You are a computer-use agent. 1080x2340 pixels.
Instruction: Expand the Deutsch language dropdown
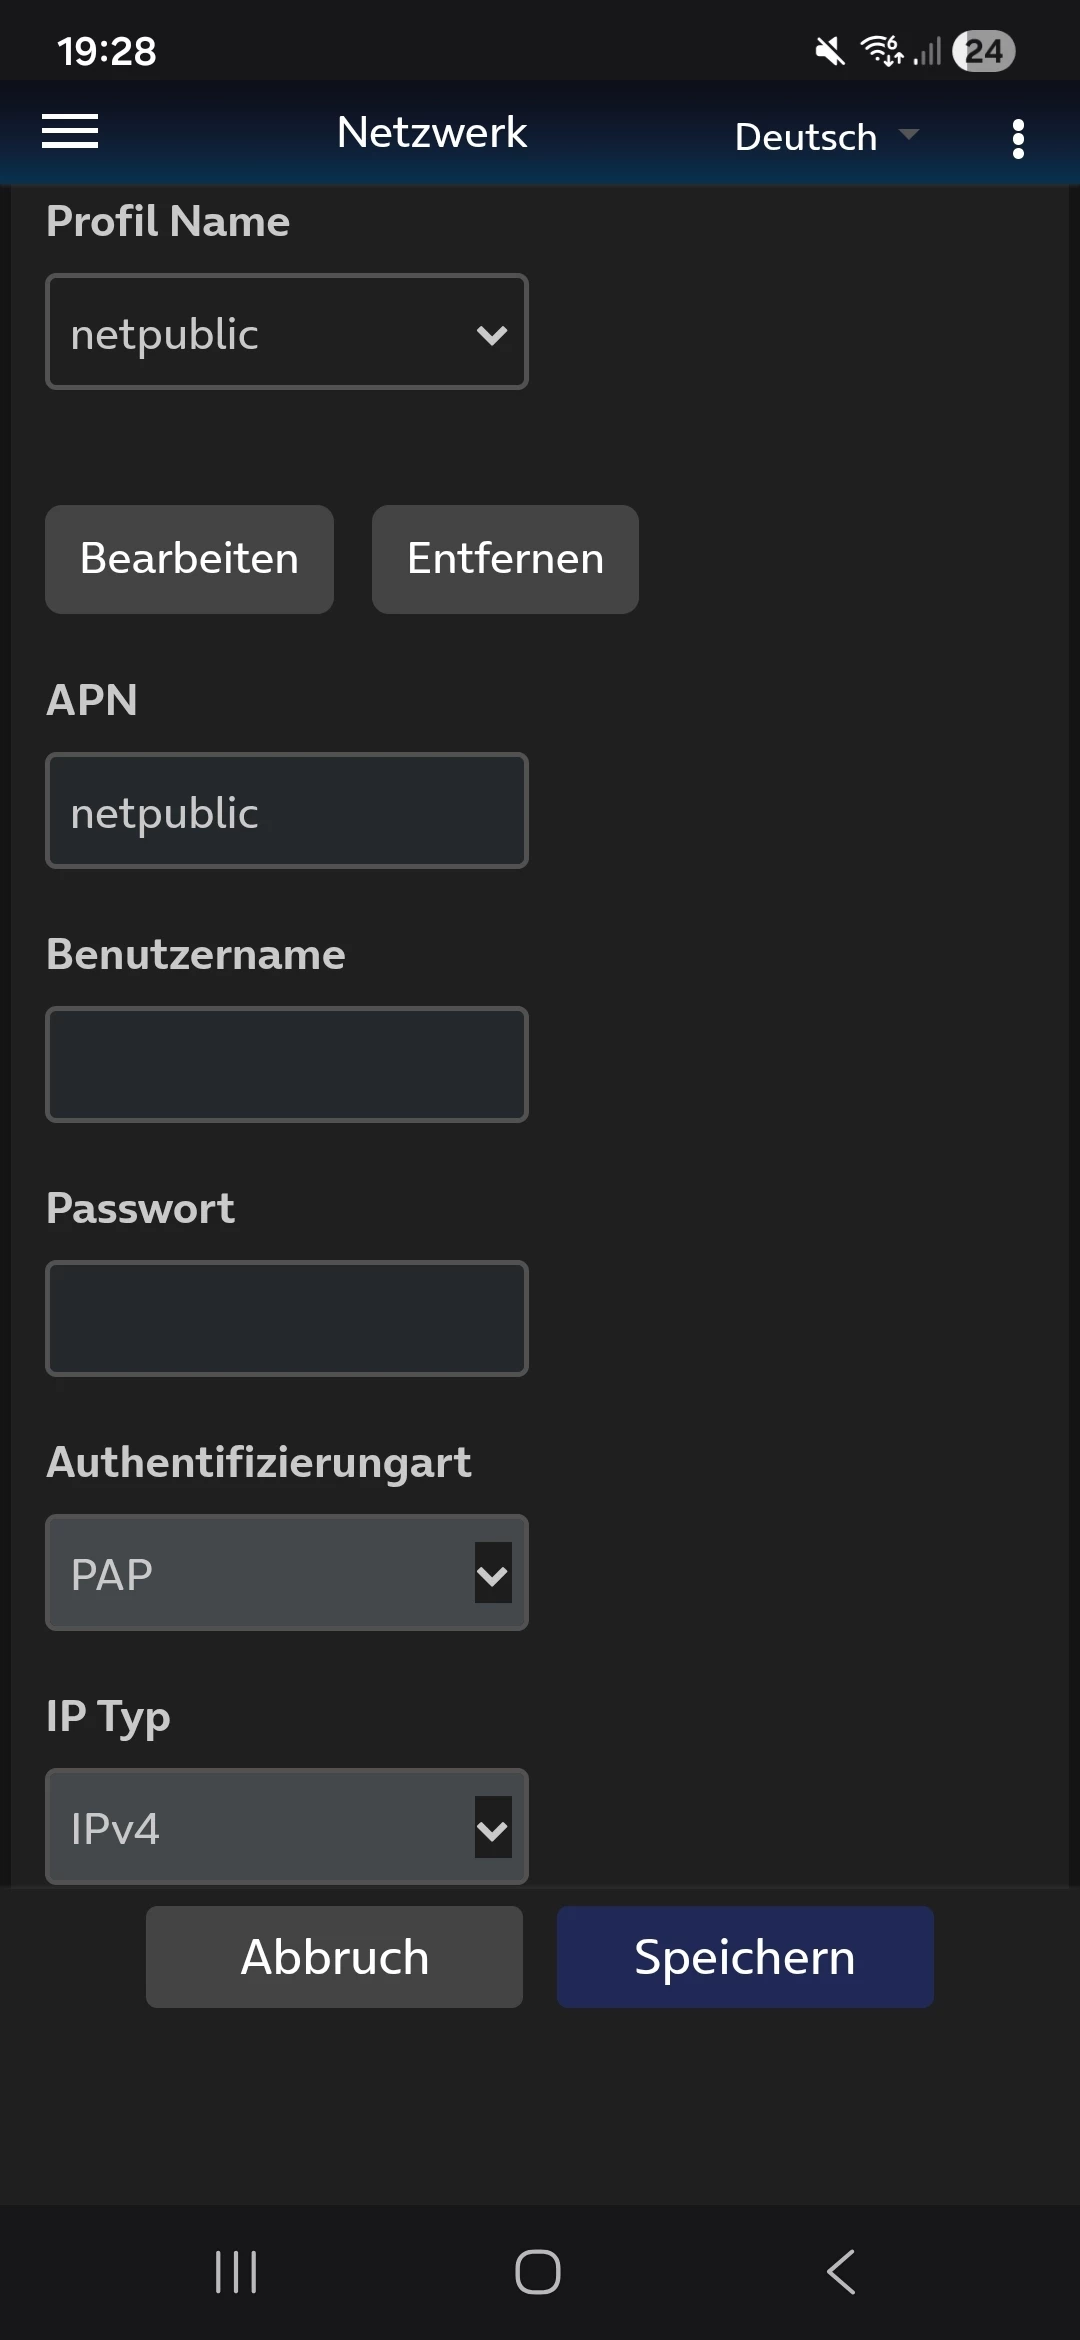click(x=826, y=136)
